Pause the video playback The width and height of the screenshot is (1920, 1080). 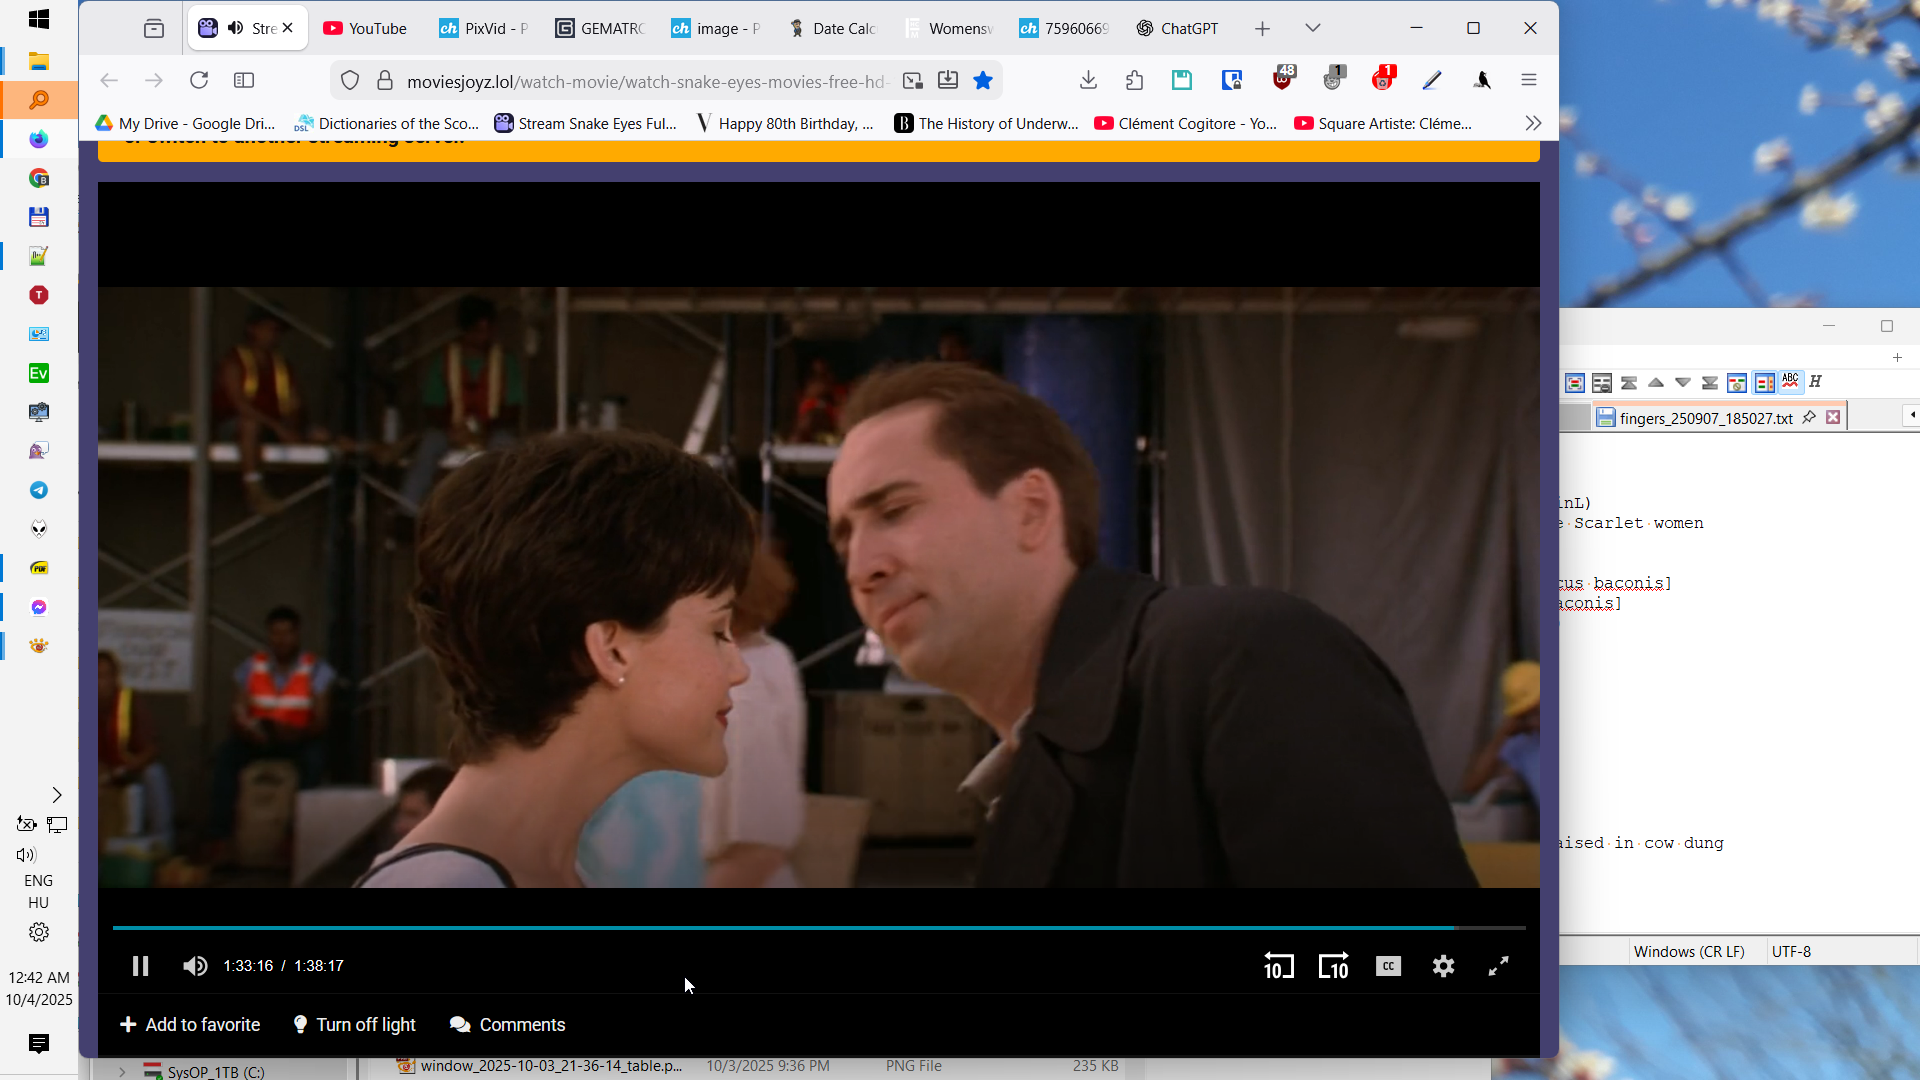click(x=140, y=966)
